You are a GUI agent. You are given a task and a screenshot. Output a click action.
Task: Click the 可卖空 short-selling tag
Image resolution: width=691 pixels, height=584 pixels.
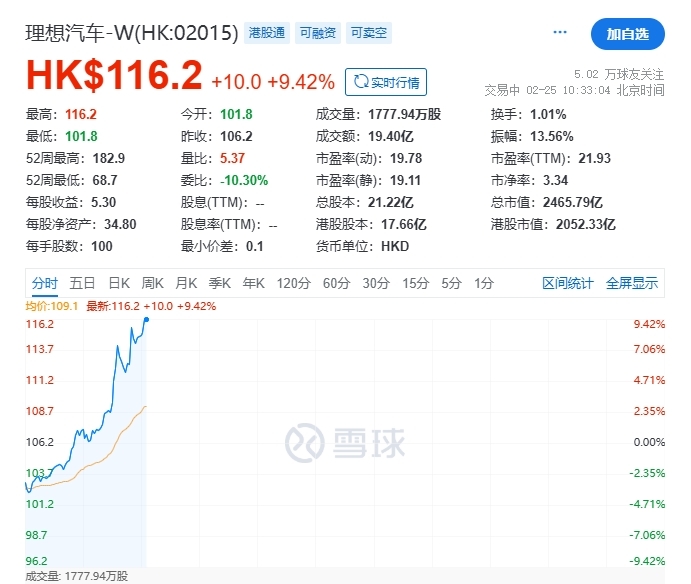369,33
